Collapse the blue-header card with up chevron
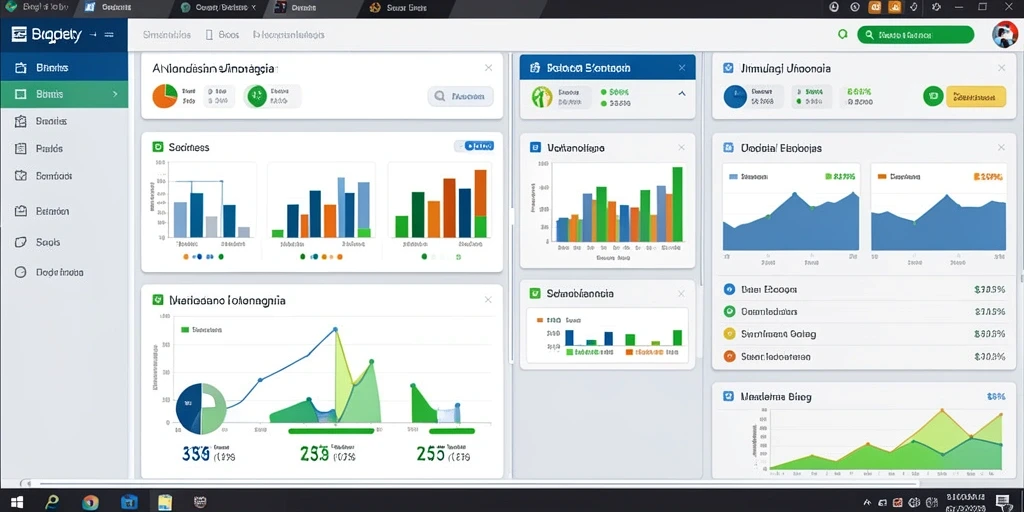The height and width of the screenshot is (512, 1024). (x=682, y=94)
